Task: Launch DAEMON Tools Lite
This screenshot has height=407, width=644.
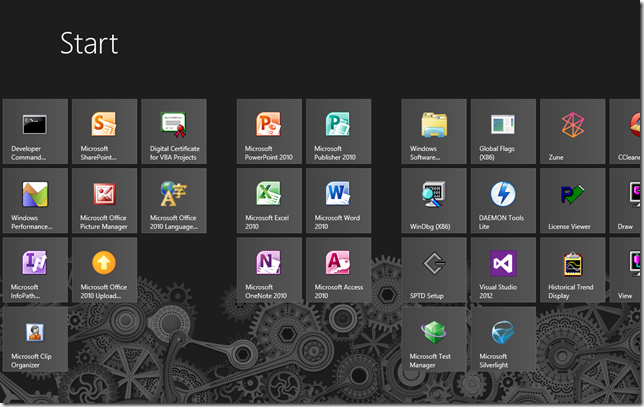Action: (503, 201)
